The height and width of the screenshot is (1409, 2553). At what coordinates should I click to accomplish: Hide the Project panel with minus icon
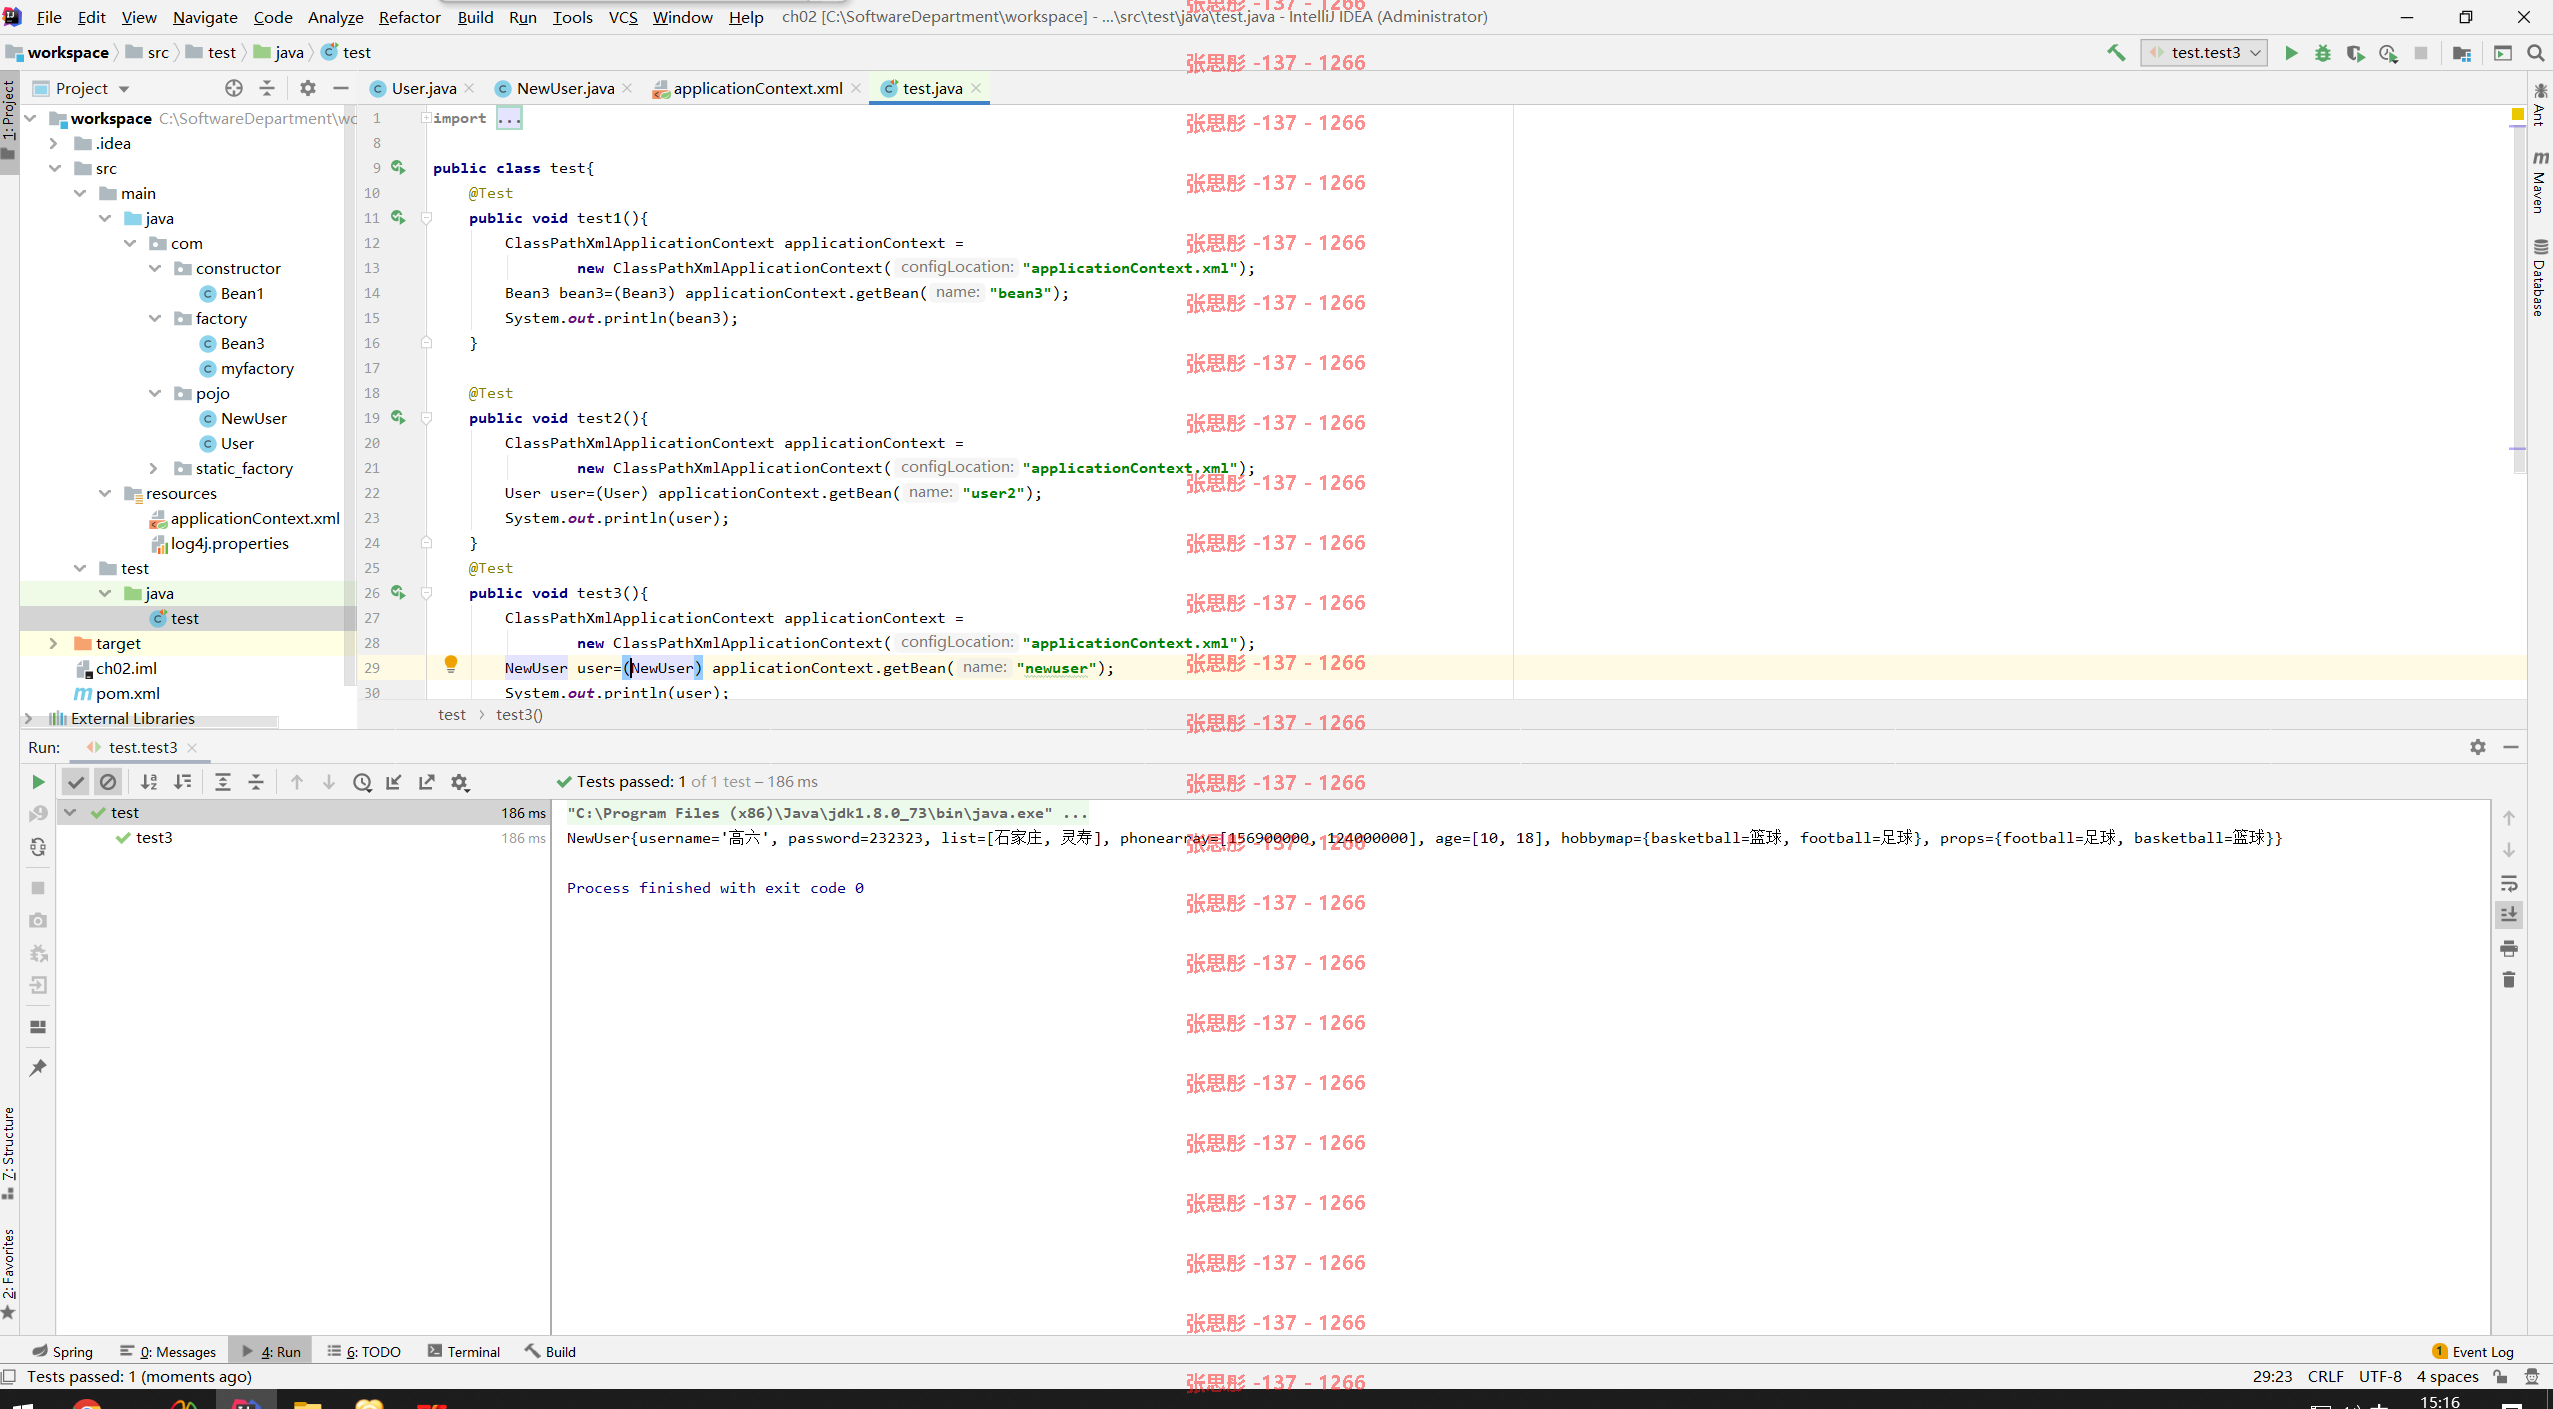pos(341,88)
